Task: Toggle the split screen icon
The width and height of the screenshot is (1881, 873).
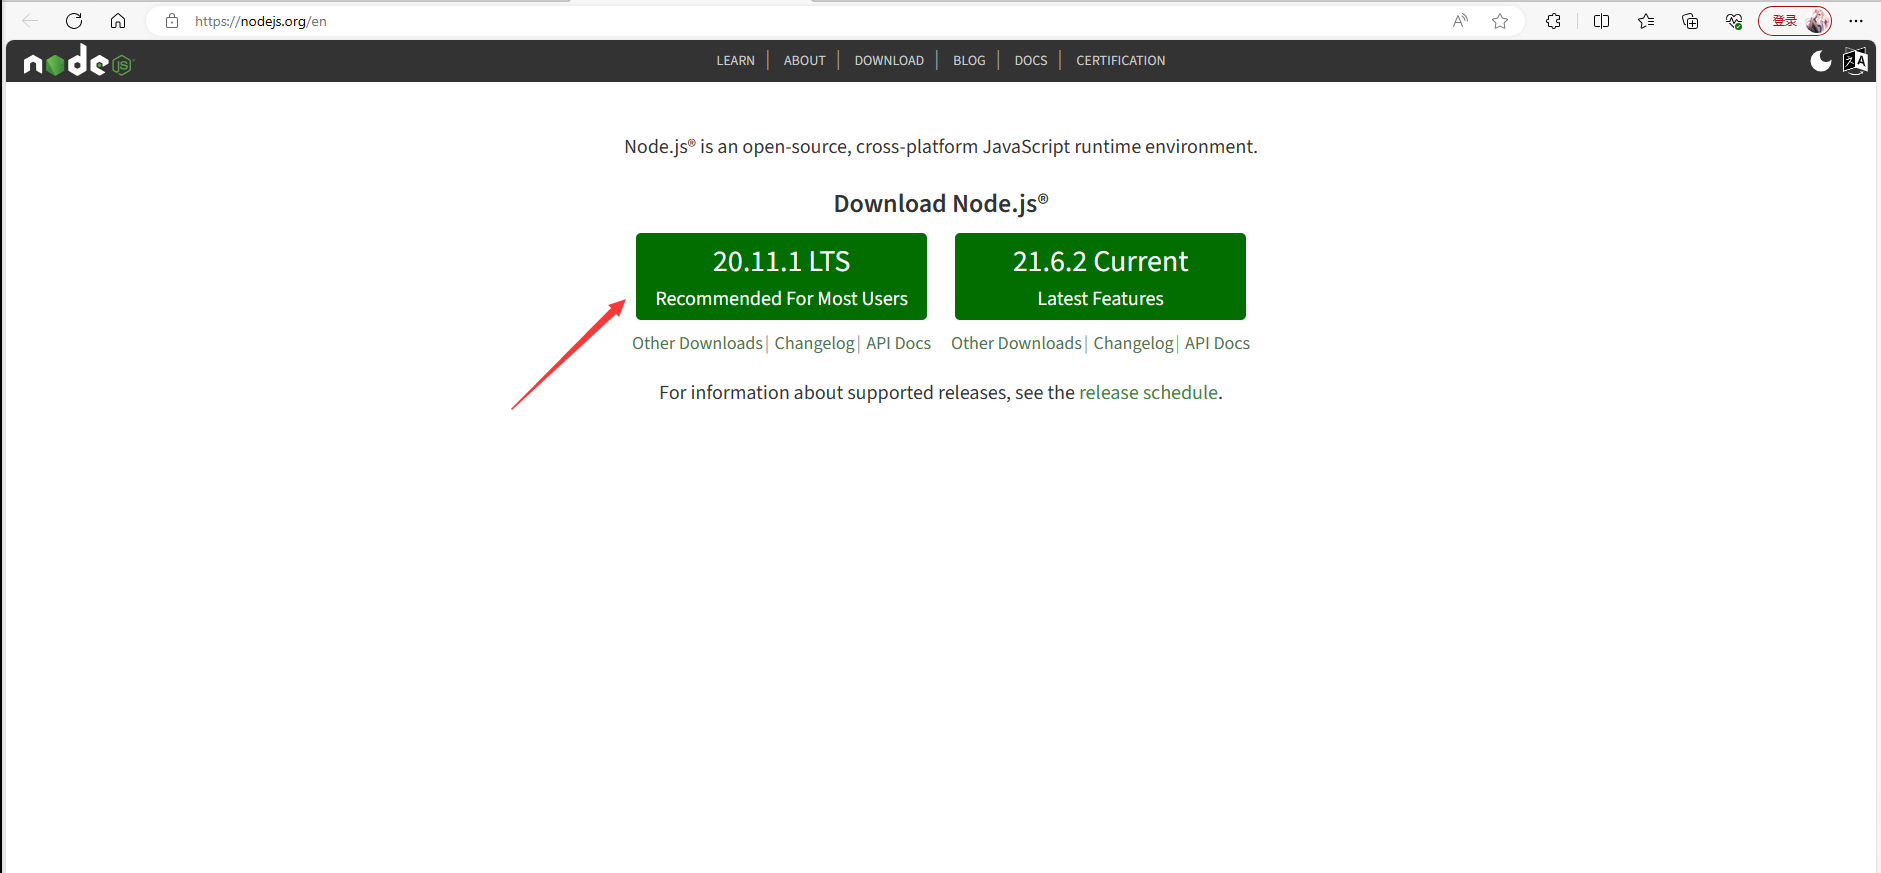Action: [x=1601, y=21]
